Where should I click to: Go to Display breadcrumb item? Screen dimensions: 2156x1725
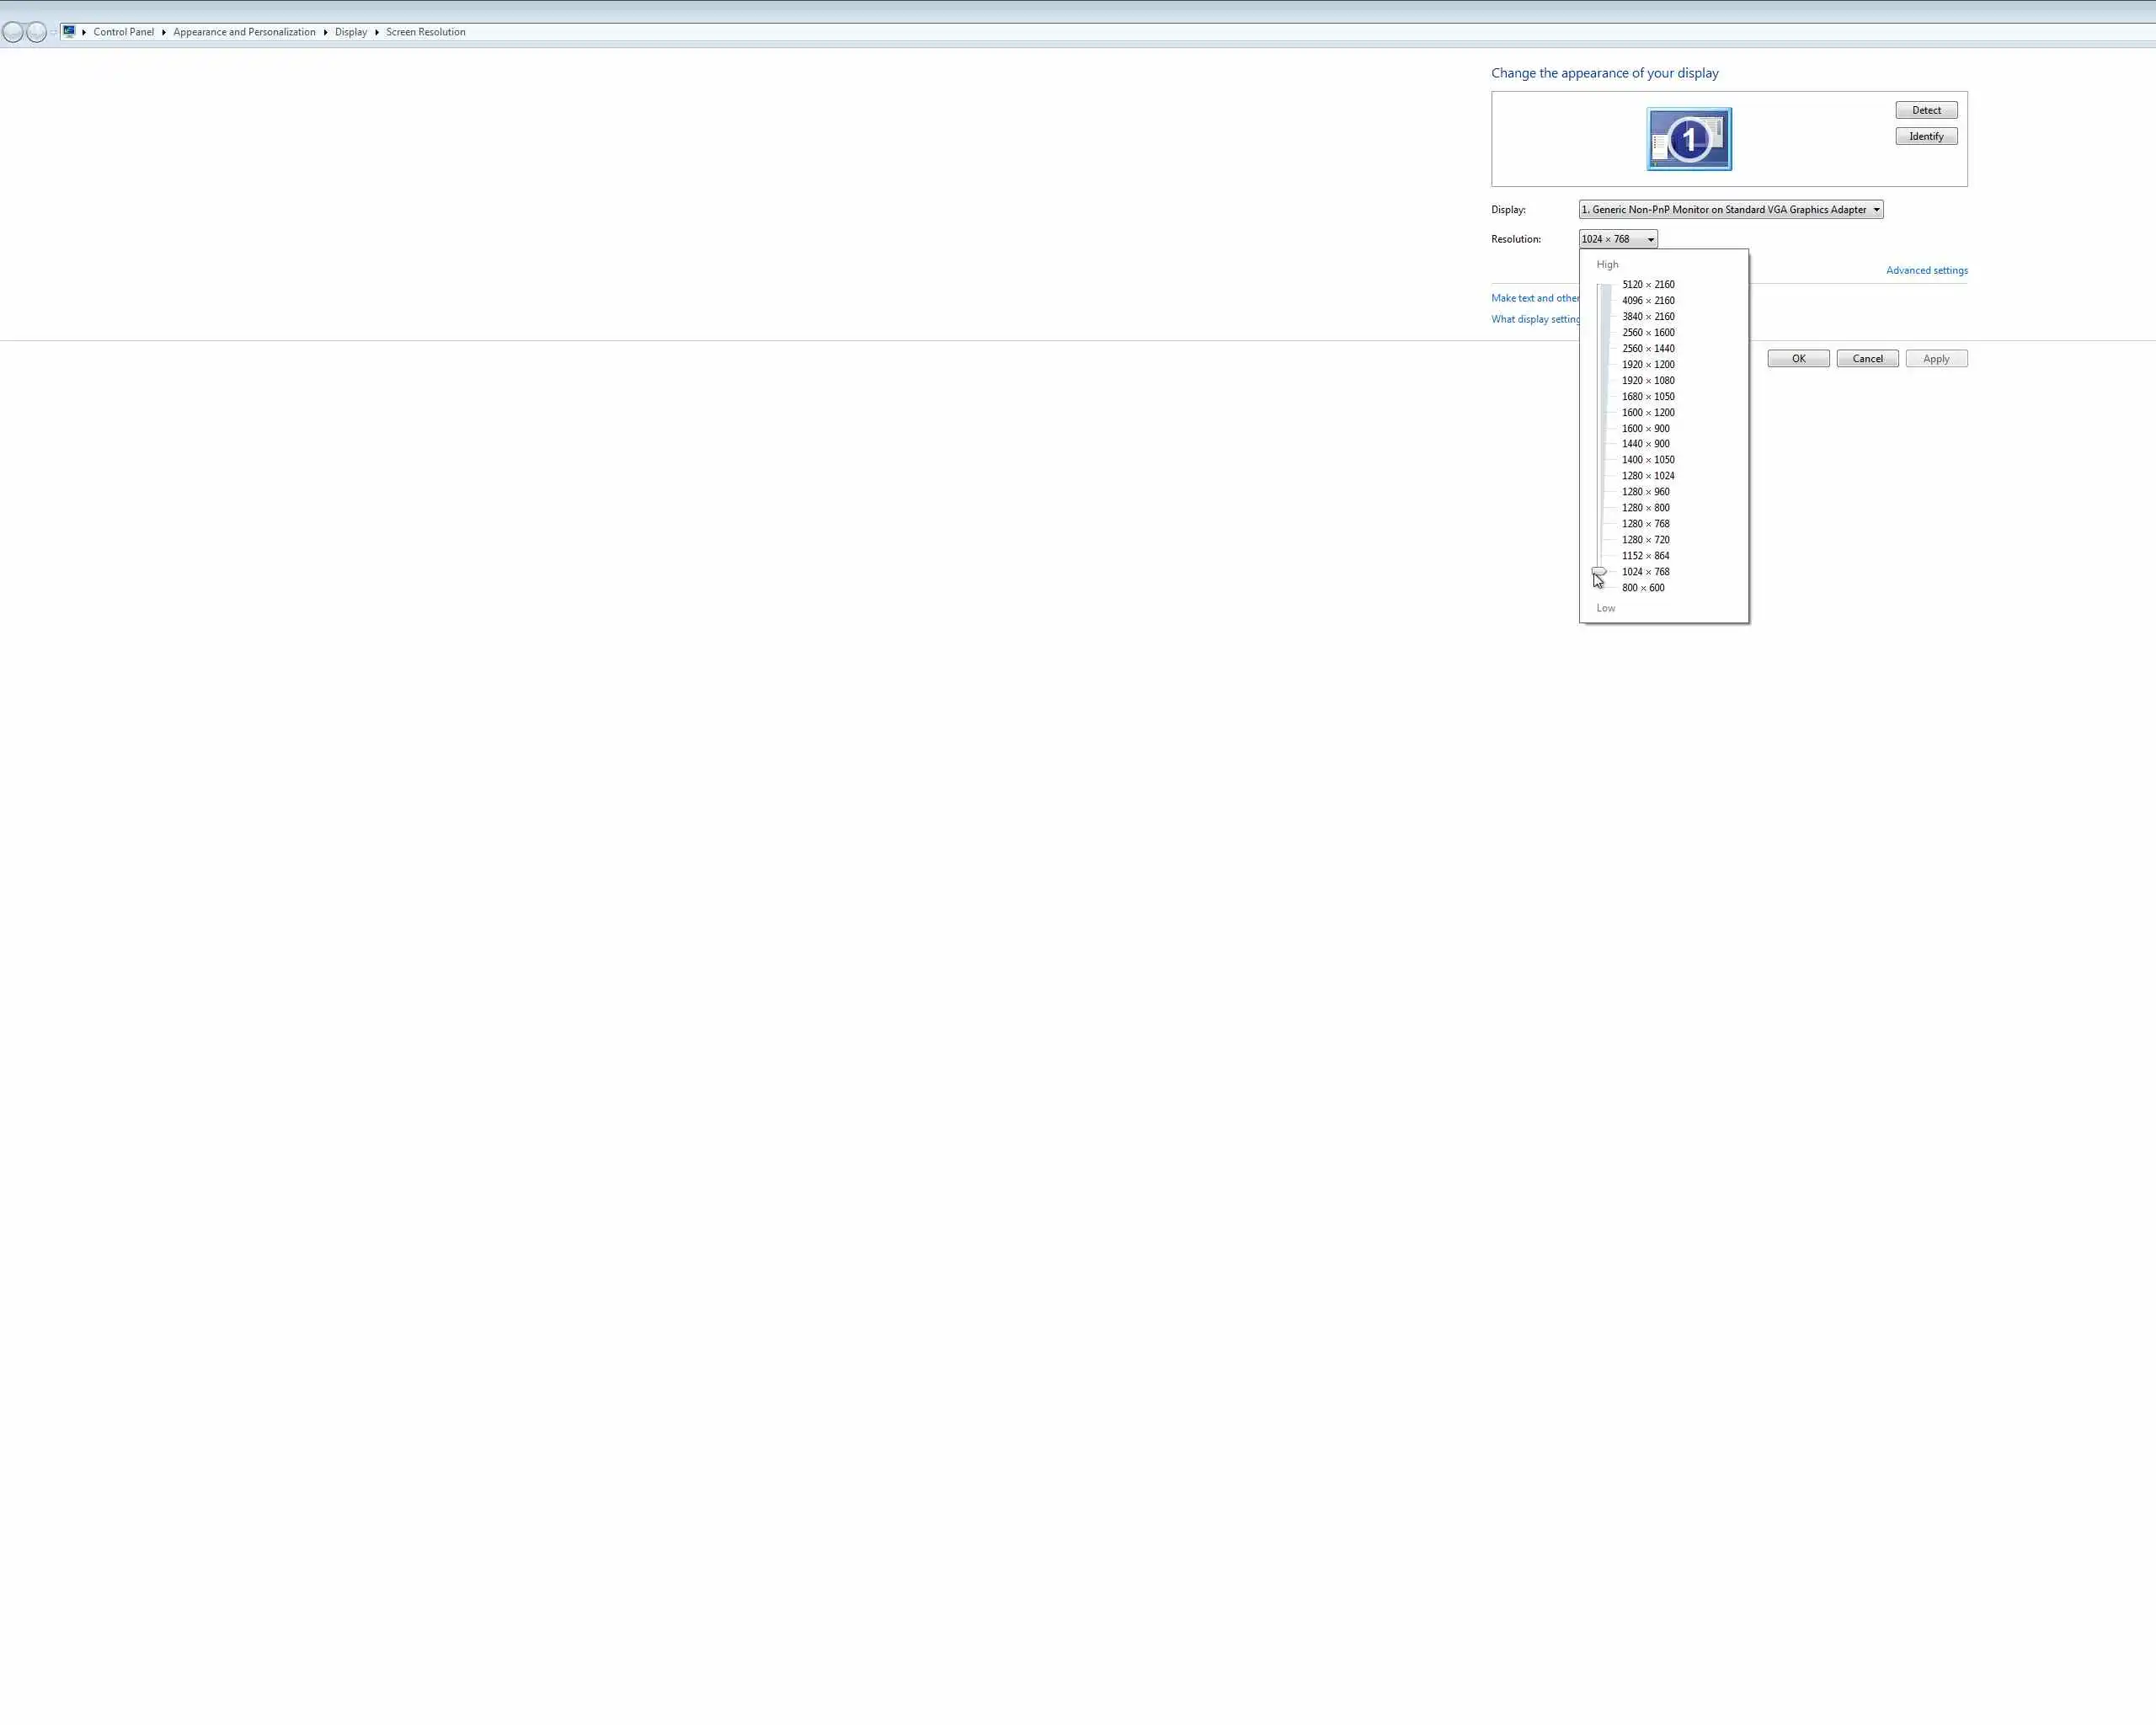[x=351, y=32]
